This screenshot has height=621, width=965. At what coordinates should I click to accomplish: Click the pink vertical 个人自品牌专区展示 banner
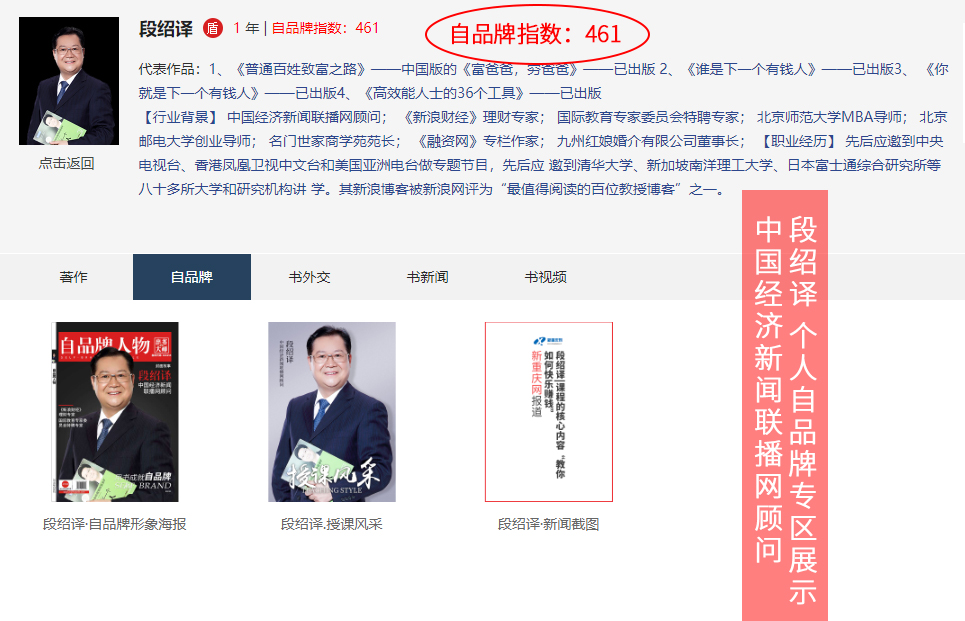[785, 406]
